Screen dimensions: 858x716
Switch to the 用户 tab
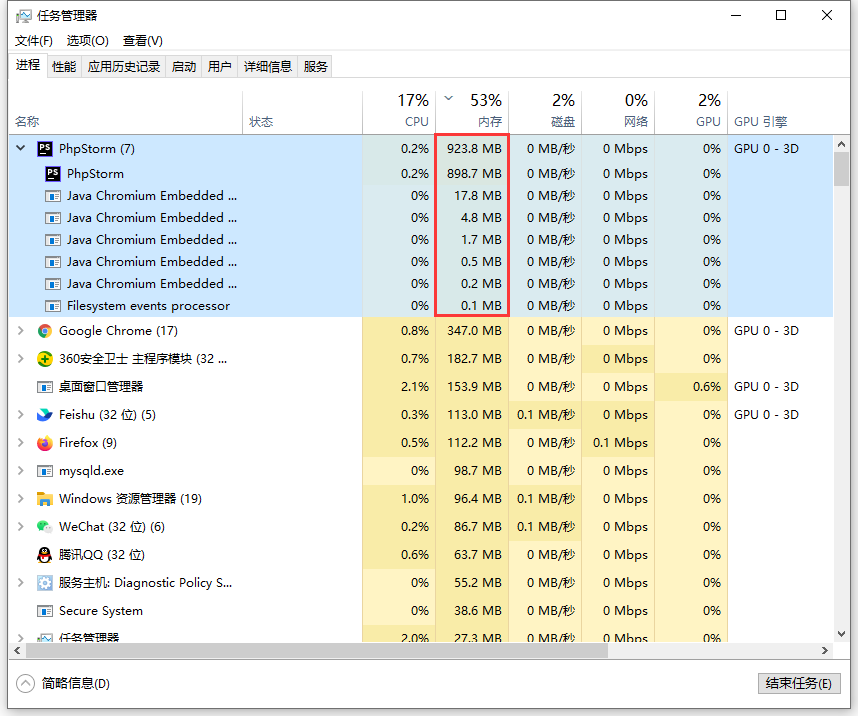(219, 67)
